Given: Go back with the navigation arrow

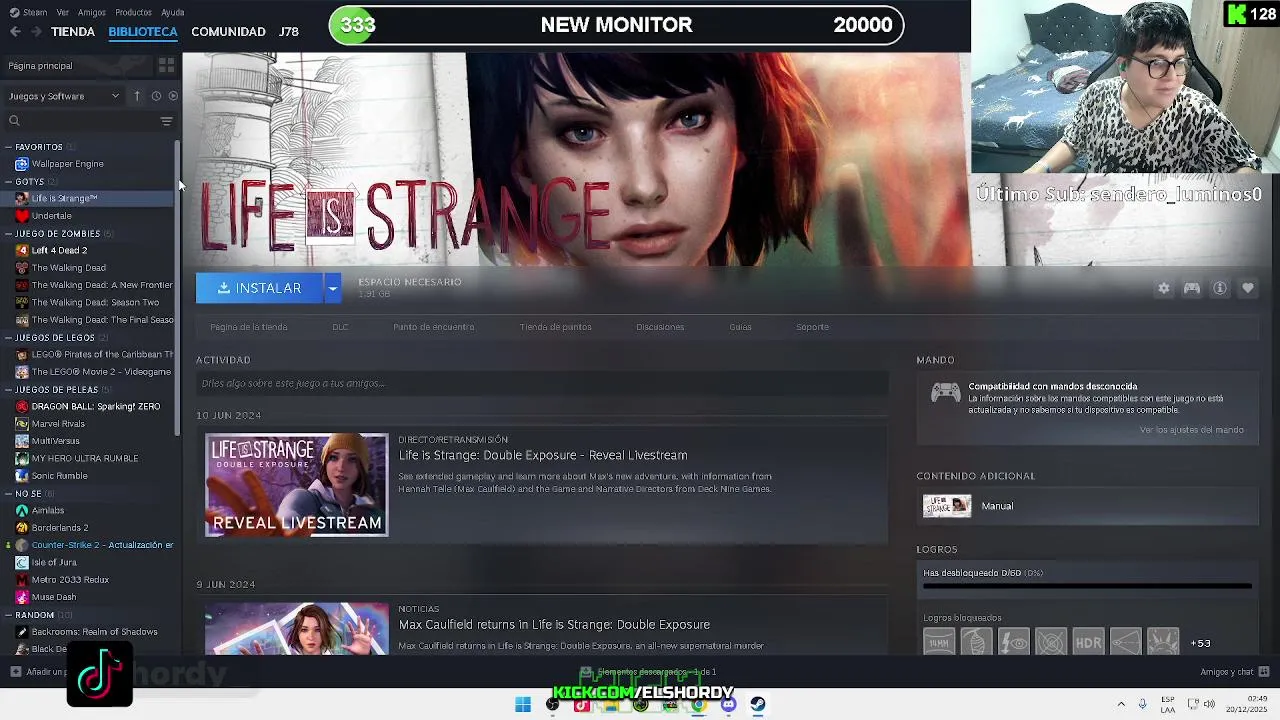Looking at the screenshot, I should click(x=15, y=32).
